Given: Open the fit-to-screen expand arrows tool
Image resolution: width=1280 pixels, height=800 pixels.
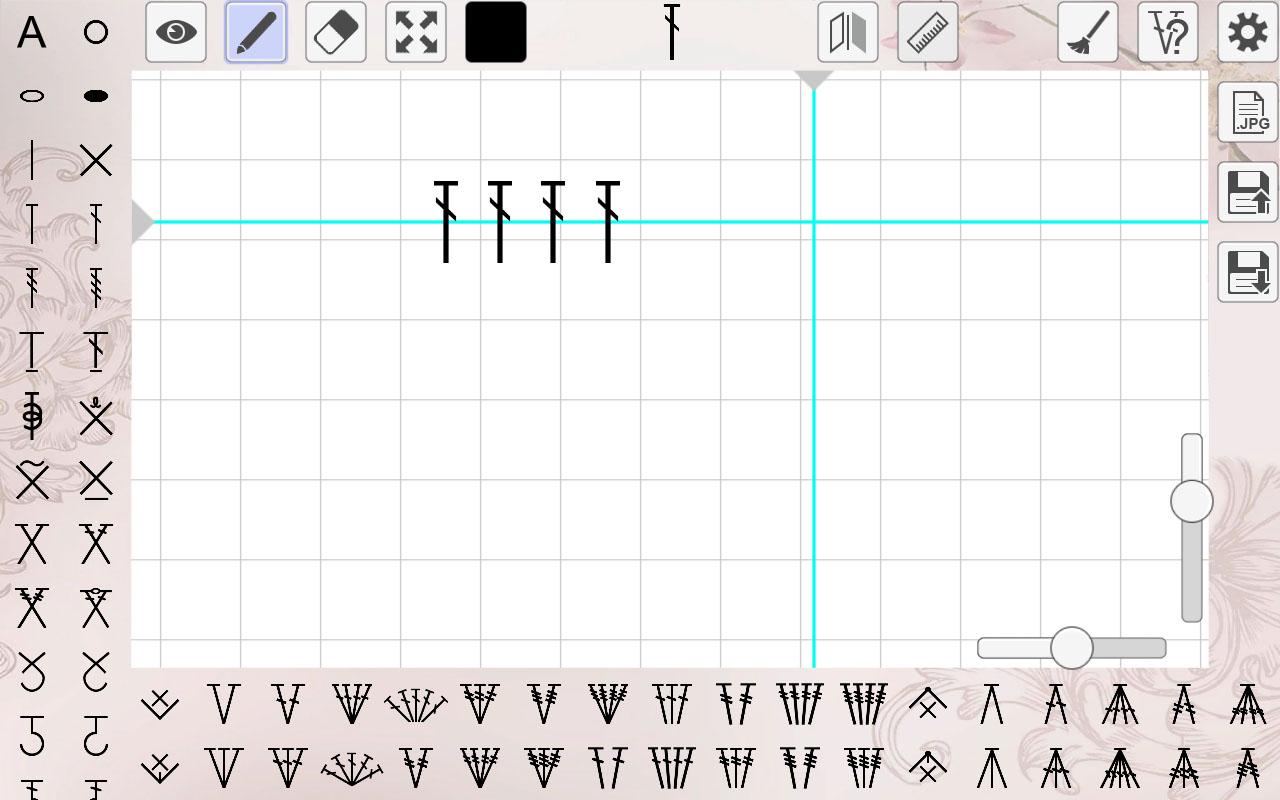Looking at the screenshot, I should 416,32.
